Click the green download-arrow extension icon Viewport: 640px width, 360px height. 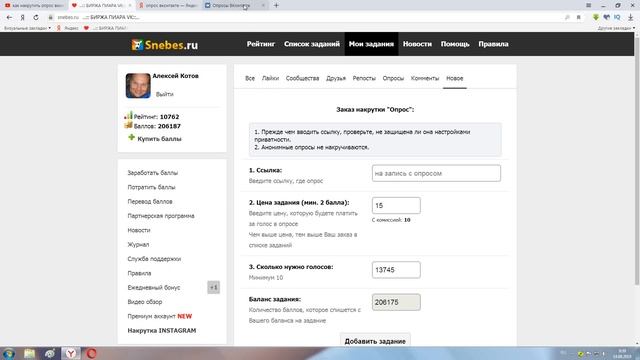click(x=596, y=17)
